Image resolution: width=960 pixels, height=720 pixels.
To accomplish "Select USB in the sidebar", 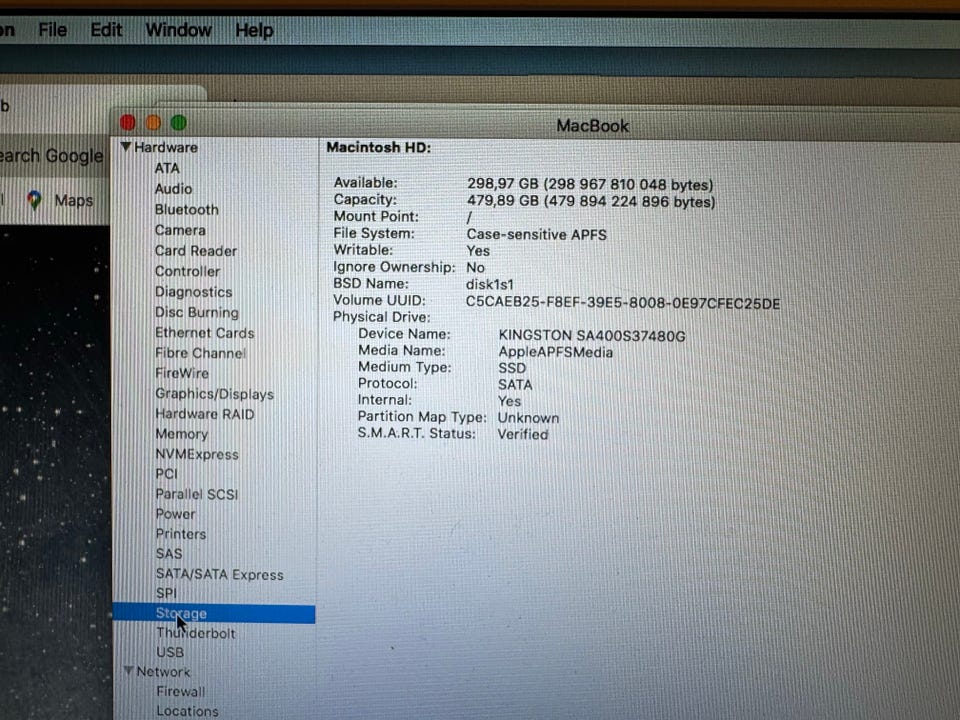I will pos(170,652).
